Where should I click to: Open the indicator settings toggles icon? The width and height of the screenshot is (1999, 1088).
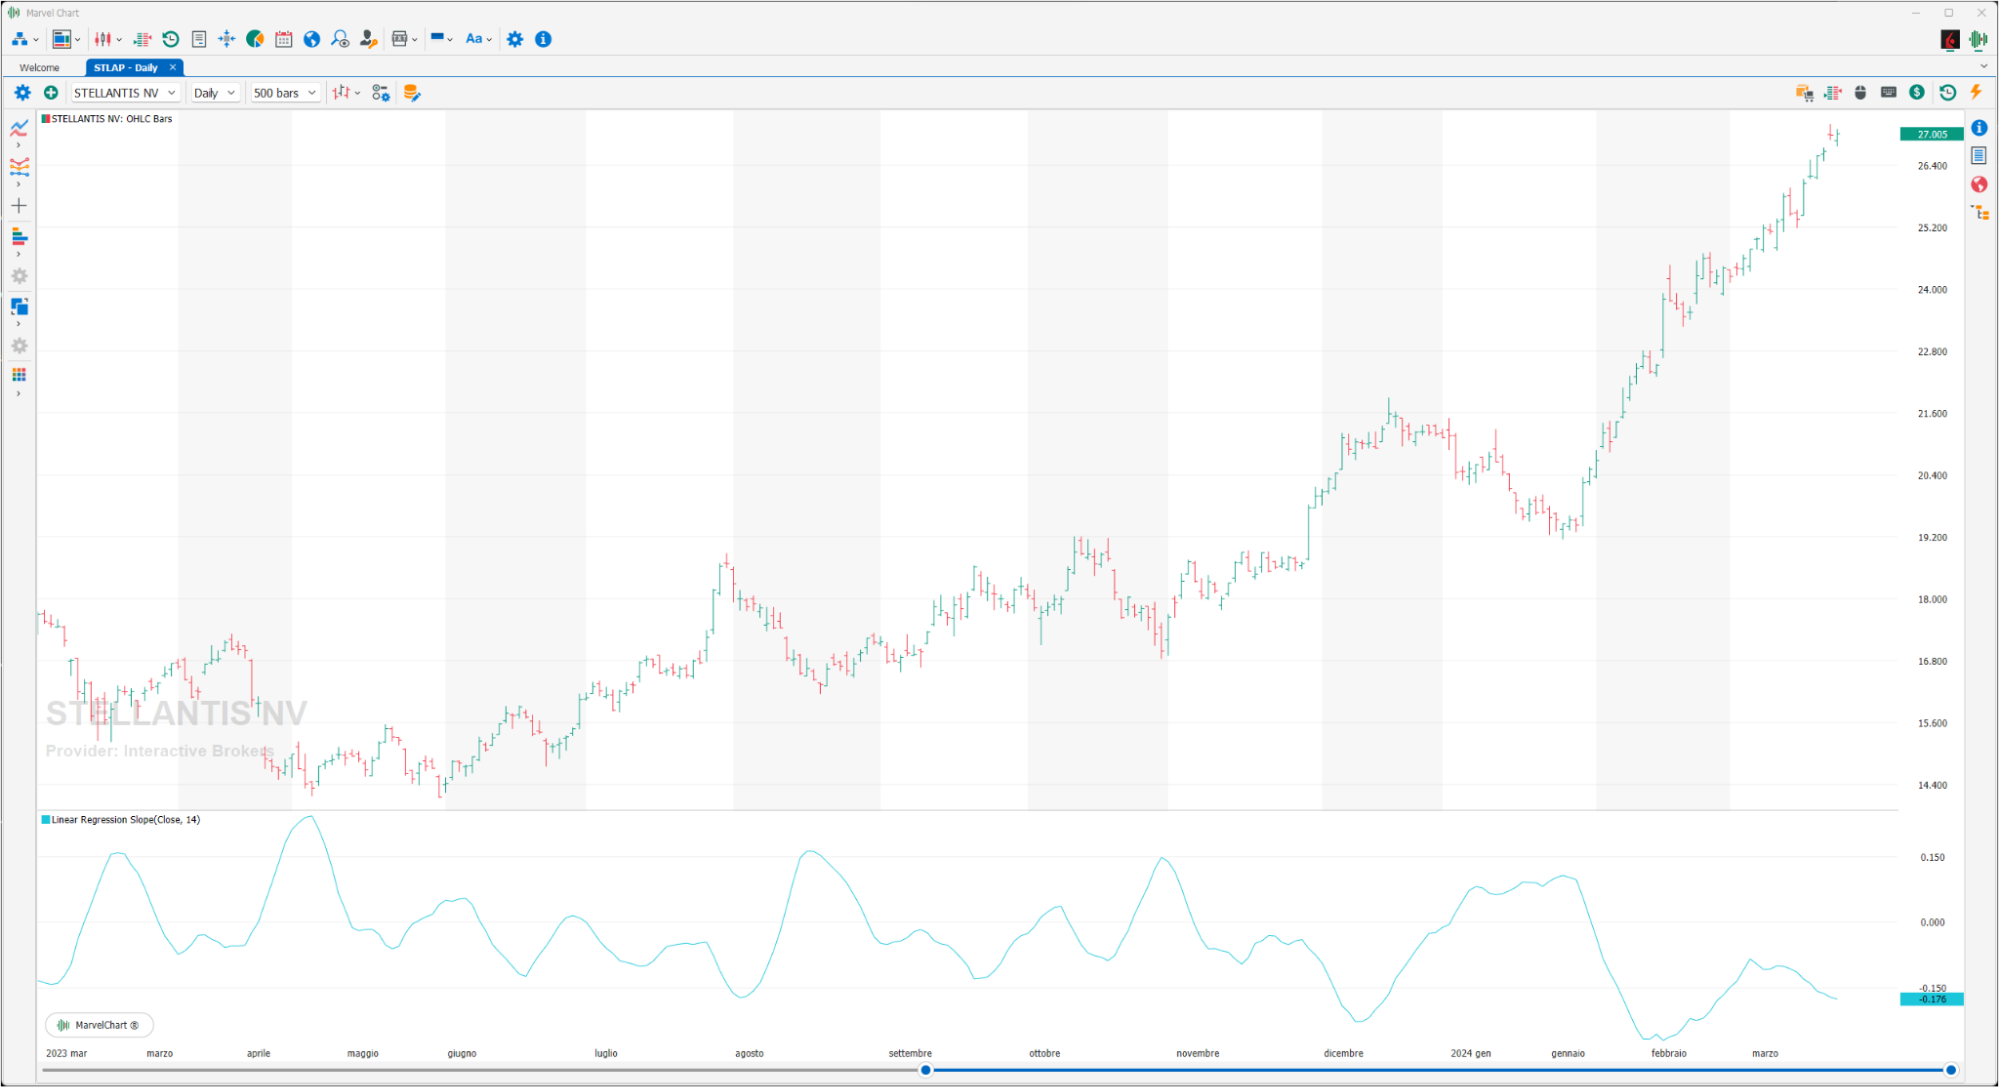pyautogui.click(x=381, y=93)
